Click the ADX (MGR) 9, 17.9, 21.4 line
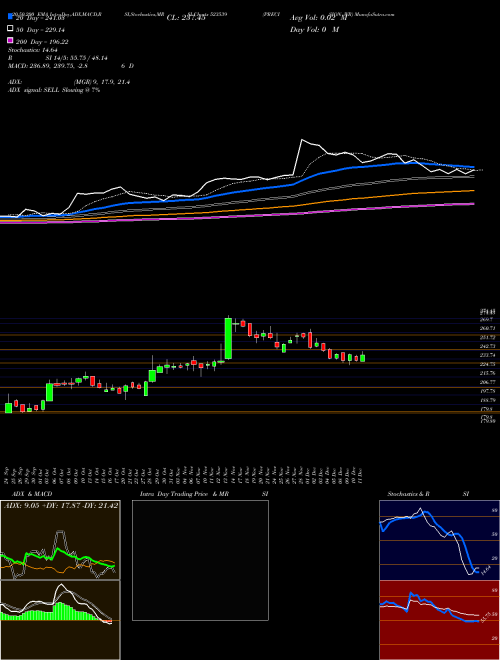 coord(69,82)
